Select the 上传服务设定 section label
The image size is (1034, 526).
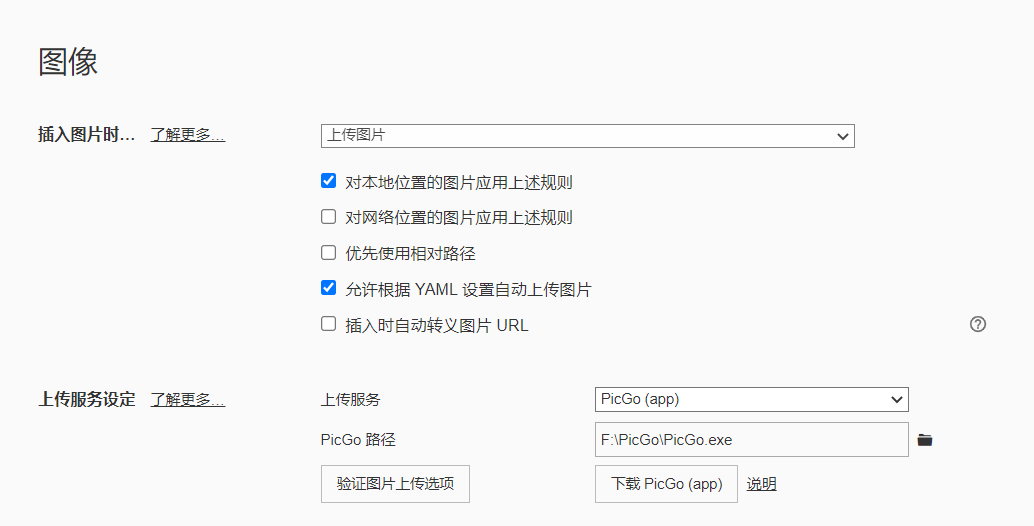pos(86,400)
